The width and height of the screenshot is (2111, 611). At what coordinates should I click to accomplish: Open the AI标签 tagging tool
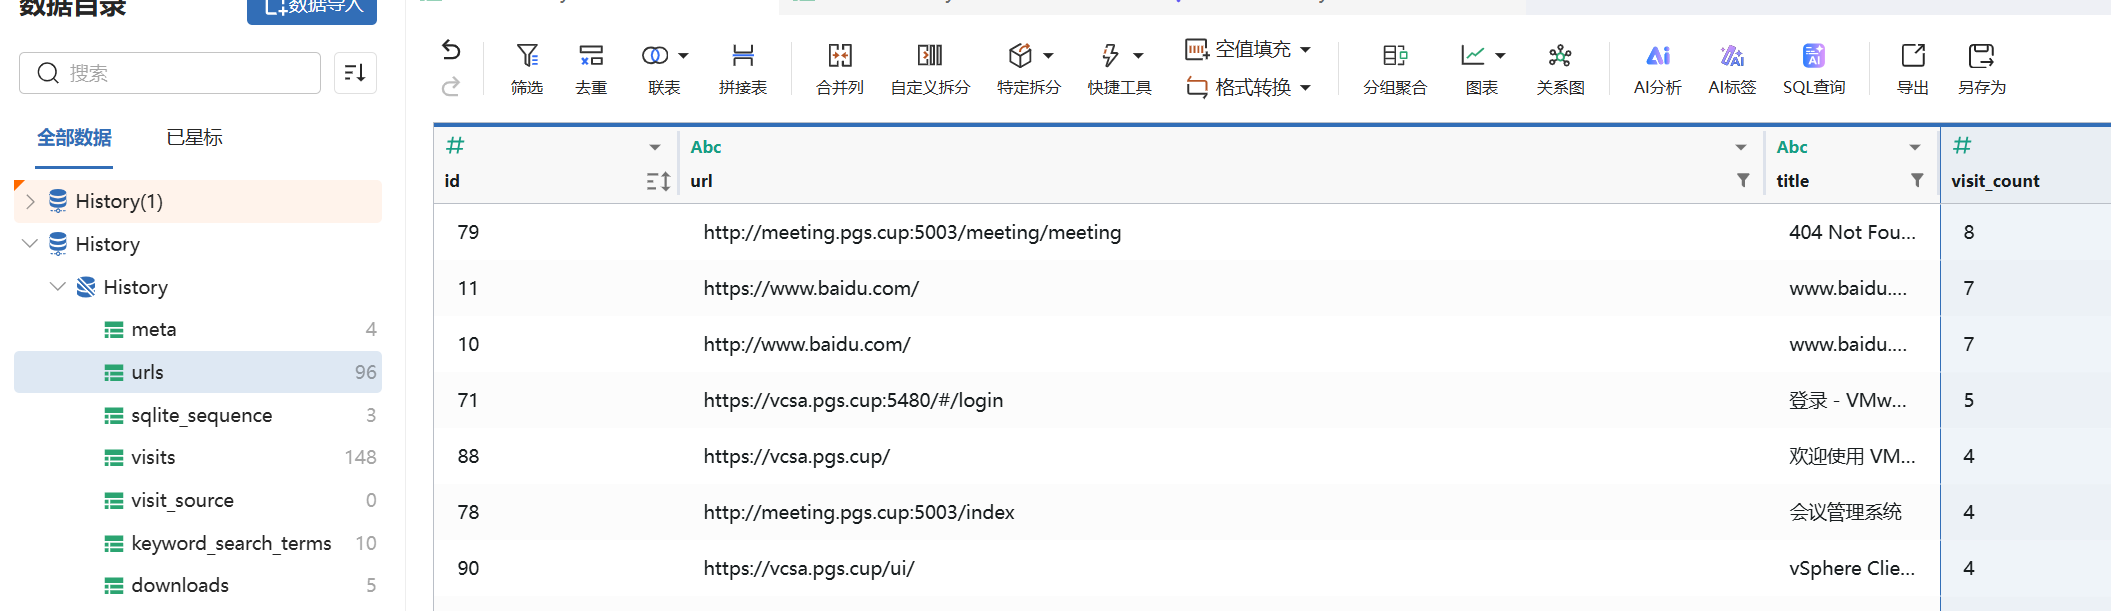(1732, 68)
